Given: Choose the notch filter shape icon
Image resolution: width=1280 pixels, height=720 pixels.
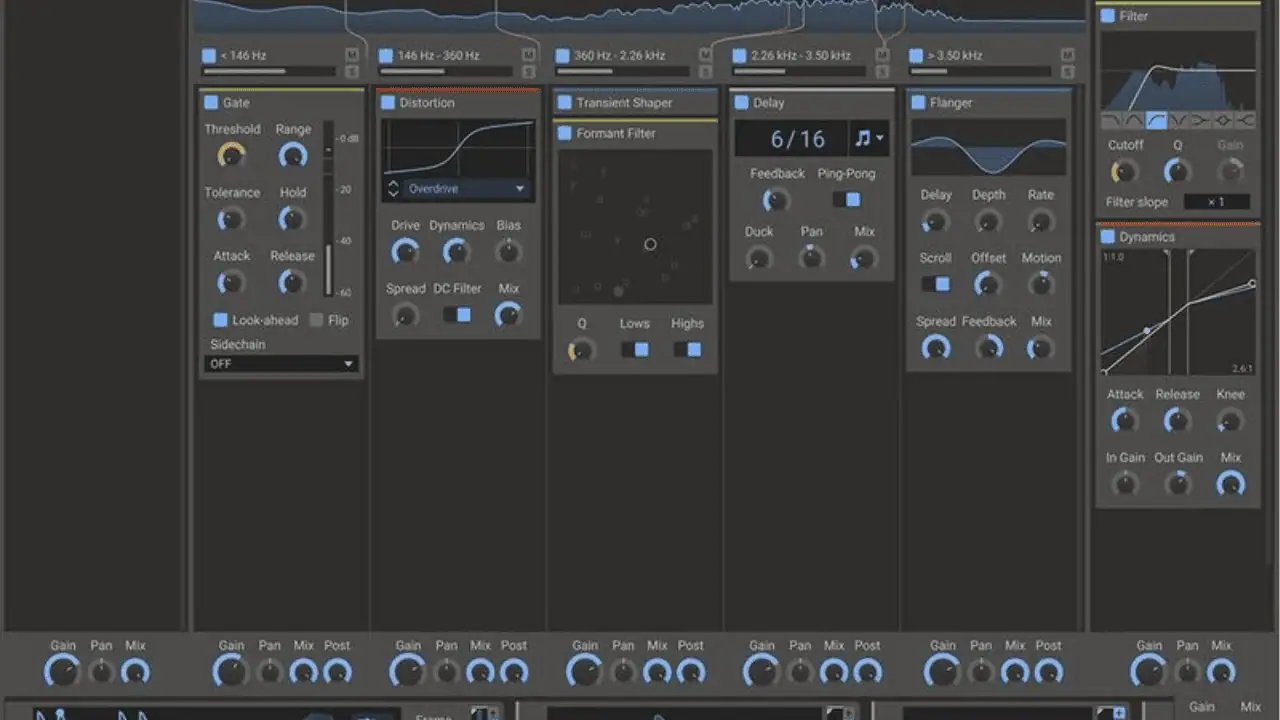Looking at the screenshot, I should click(1178, 120).
